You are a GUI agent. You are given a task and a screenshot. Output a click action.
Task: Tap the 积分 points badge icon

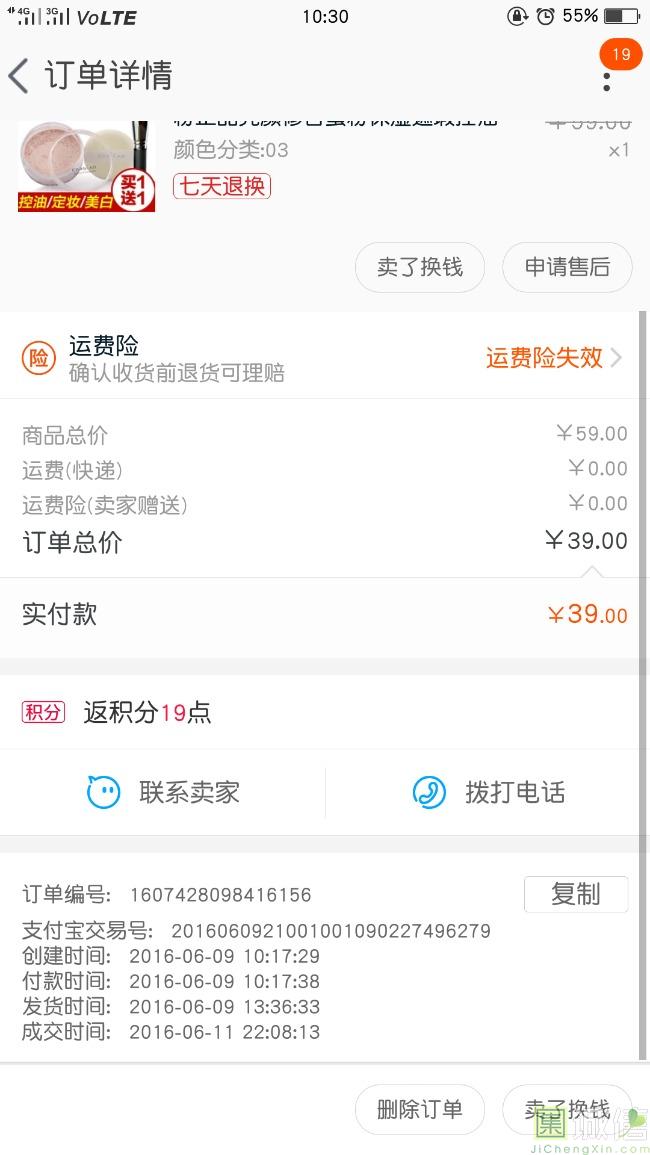[43, 712]
